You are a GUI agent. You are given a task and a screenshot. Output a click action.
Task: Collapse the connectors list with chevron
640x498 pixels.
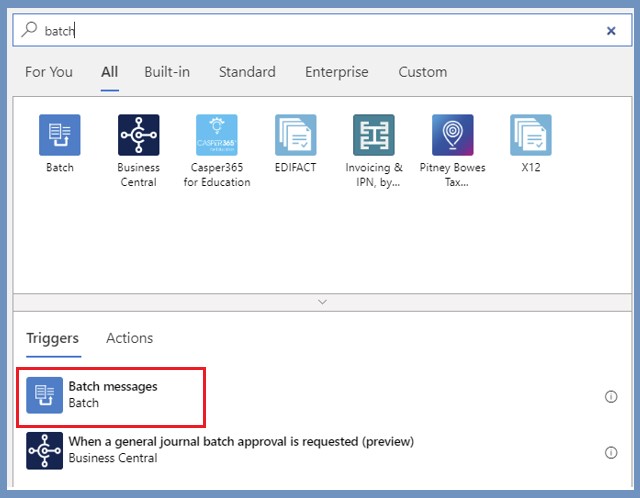(322, 302)
